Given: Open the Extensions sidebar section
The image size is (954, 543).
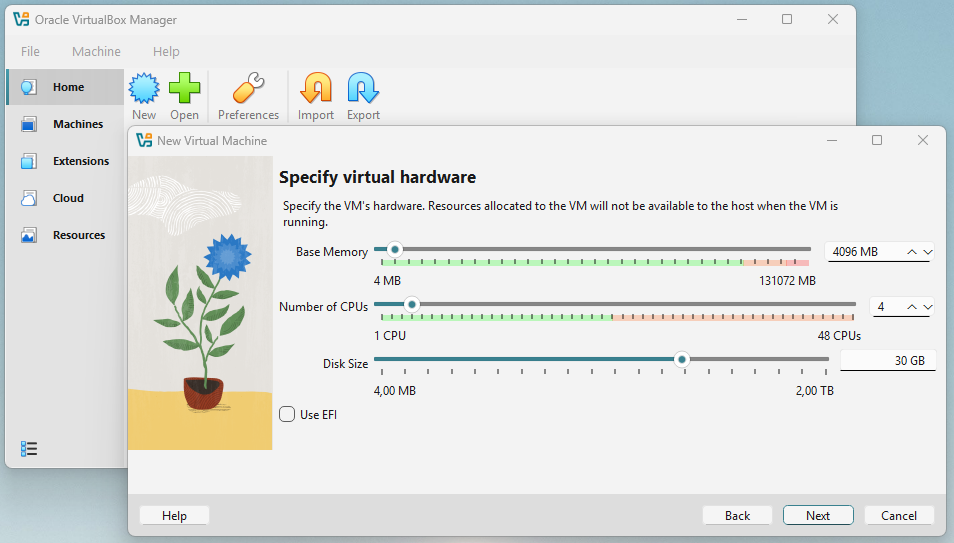Looking at the screenshot, I should tap(65, 161).
